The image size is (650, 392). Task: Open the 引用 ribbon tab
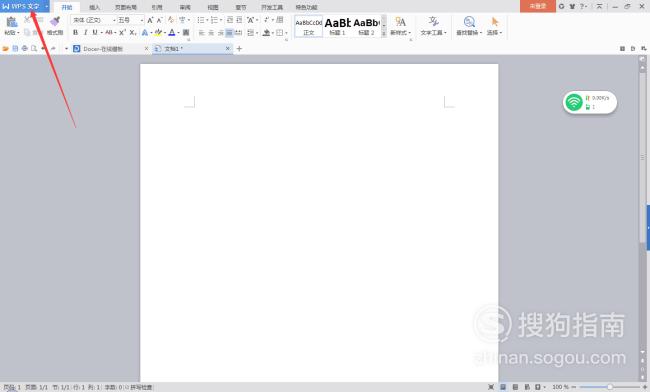(157, 7)
